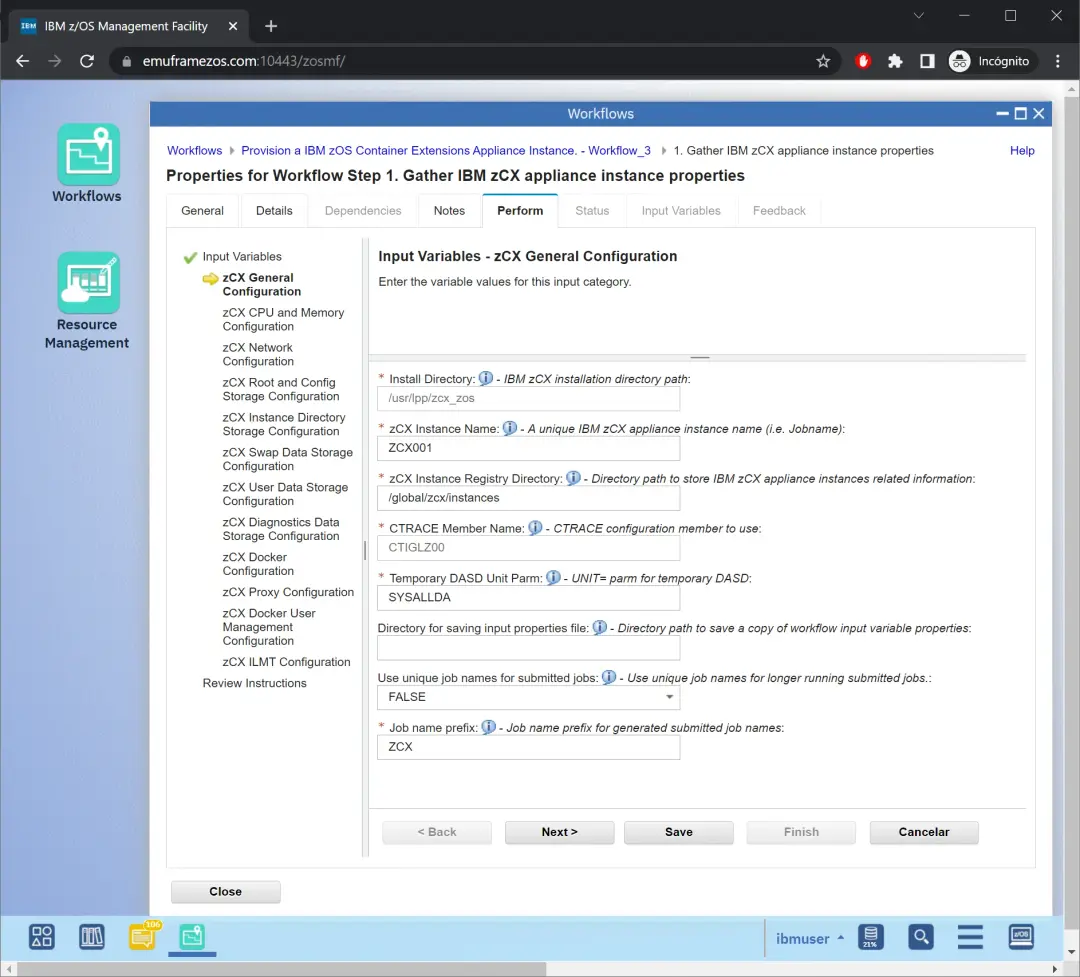
Task: Open the library books icon in z/OSMF taskbar
Action: (92, 936)
